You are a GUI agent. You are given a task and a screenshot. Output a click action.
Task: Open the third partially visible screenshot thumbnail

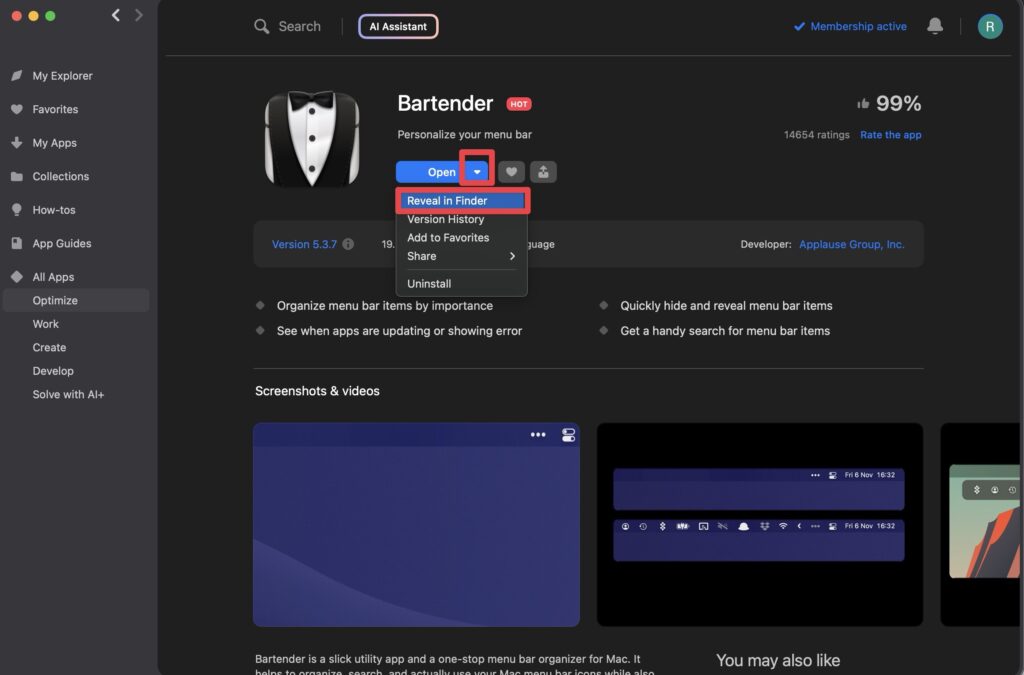(982, 524)
